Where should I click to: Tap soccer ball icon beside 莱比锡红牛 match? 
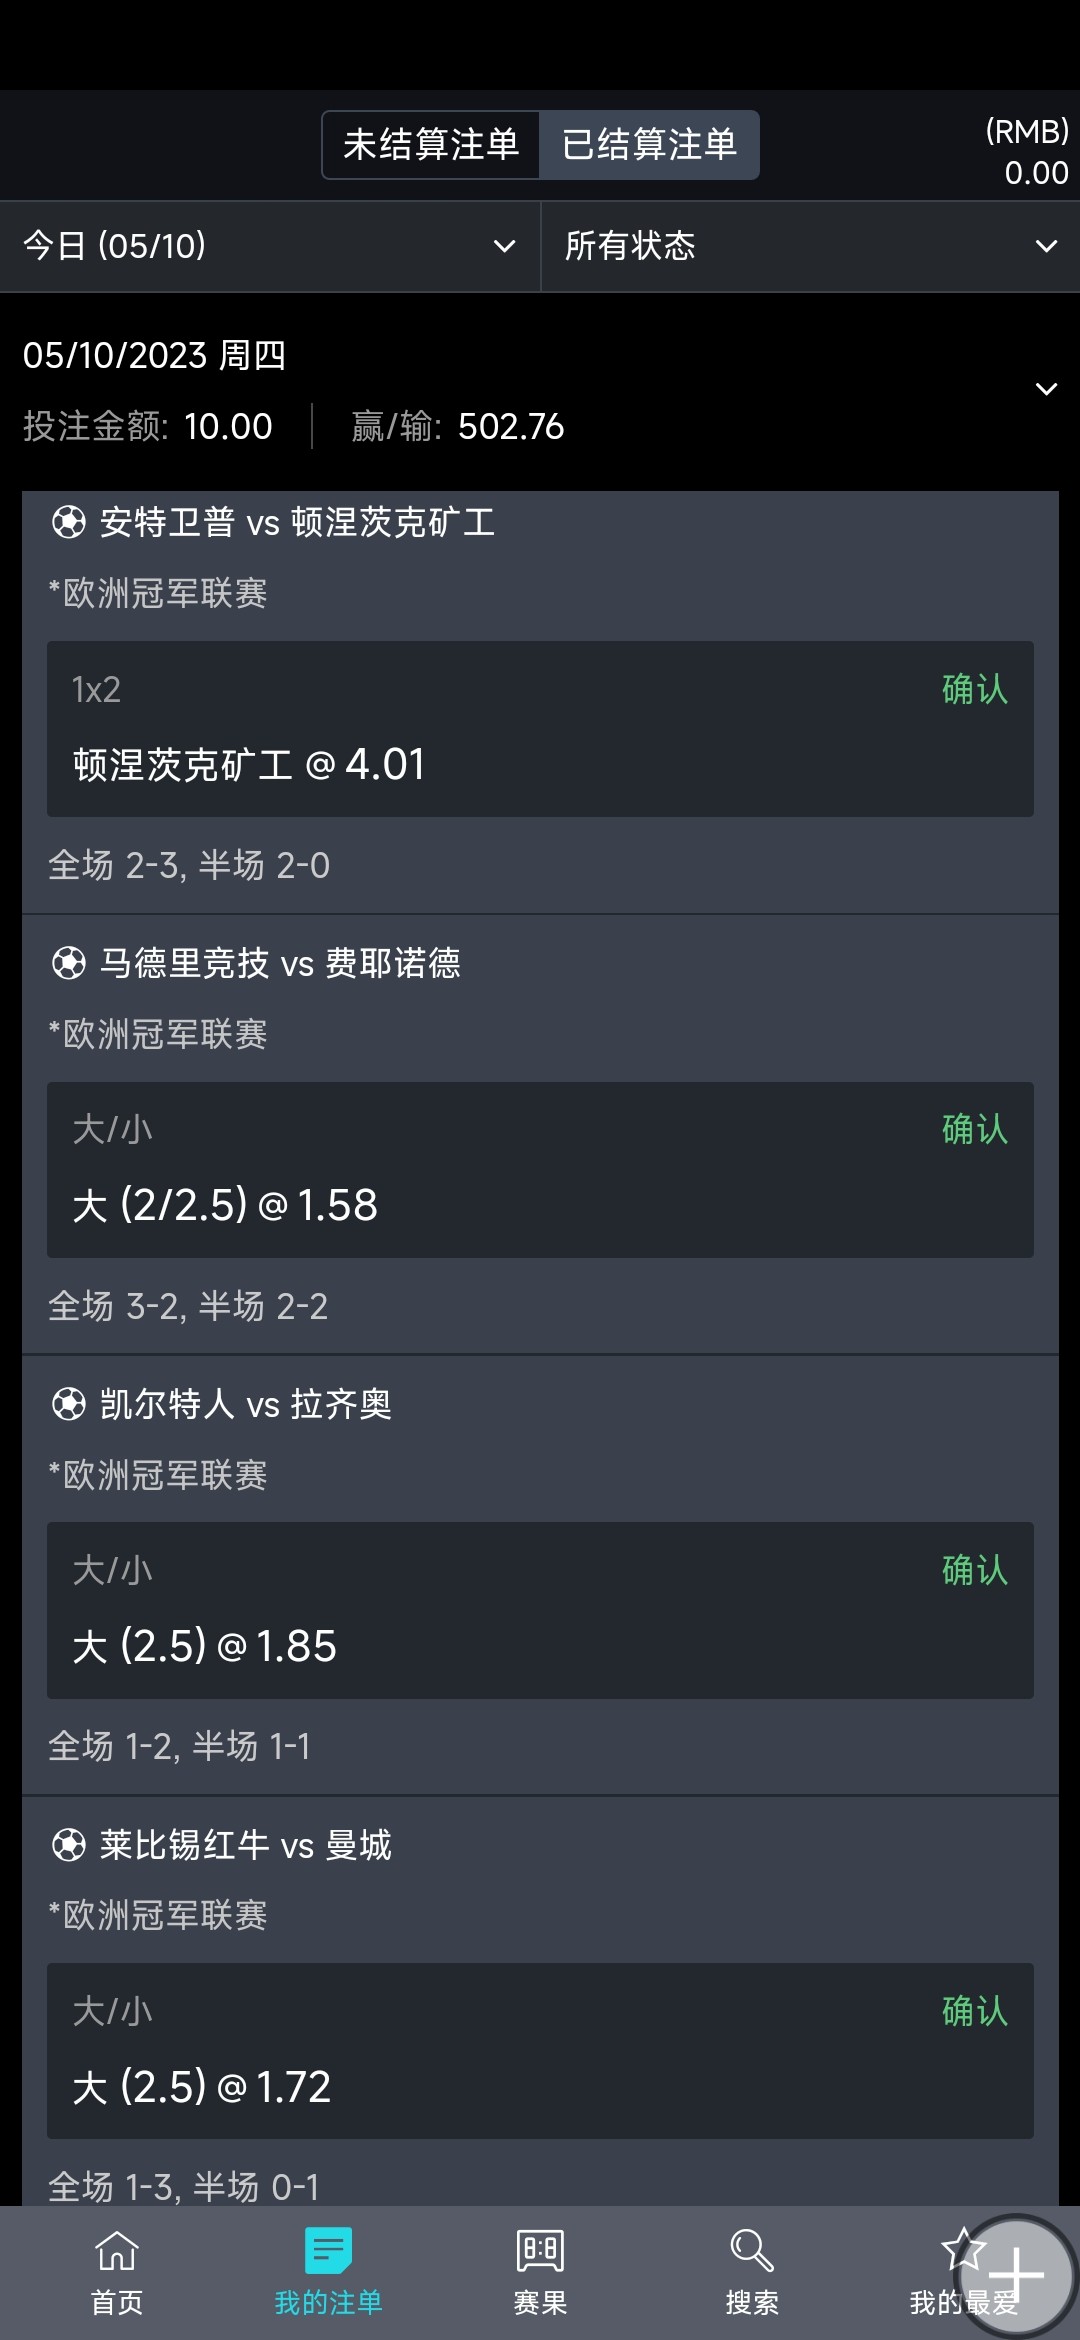click(x=69, y=1845)
